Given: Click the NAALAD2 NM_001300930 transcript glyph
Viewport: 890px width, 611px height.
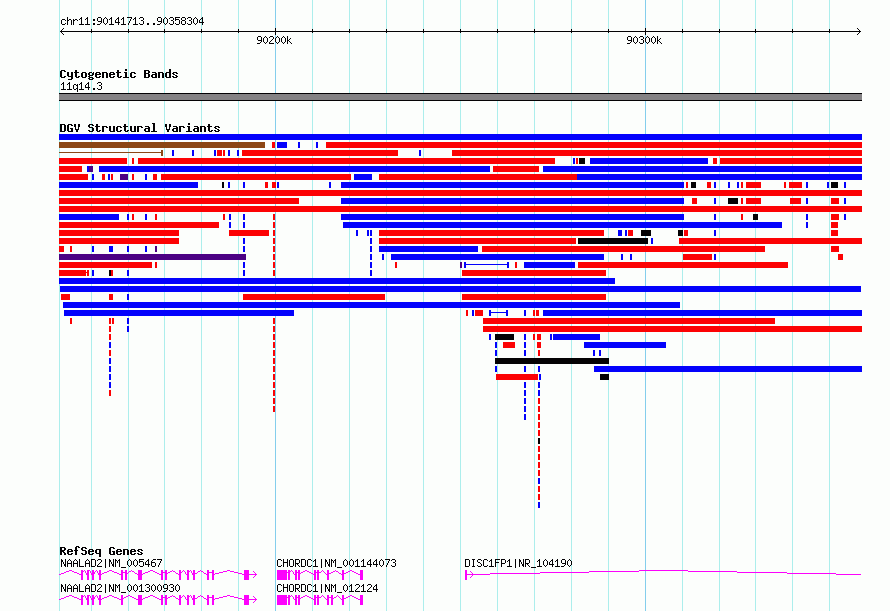Looking at the screenshot, I should (x=158, y=600).
